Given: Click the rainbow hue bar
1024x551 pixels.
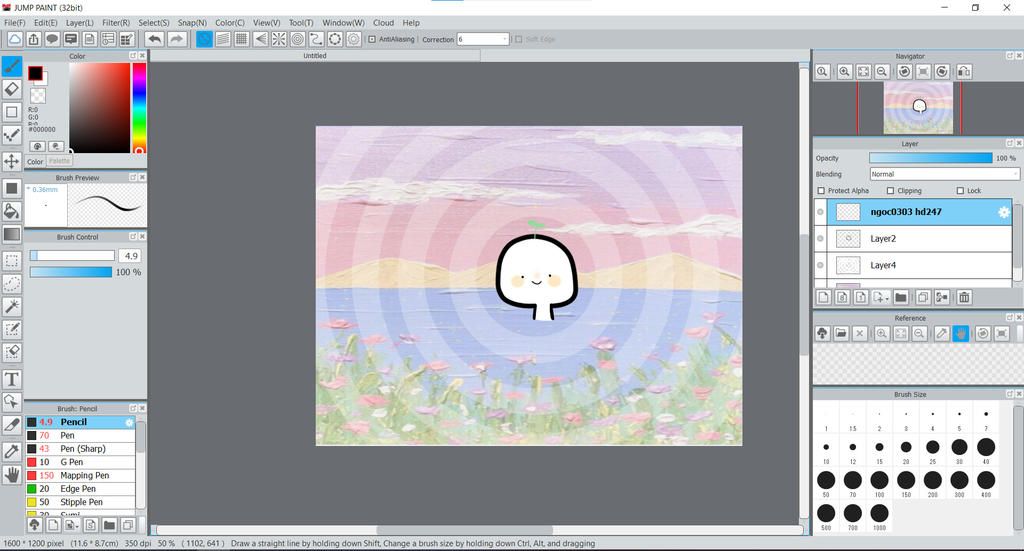Looking at the screenshot, I should coord(139,108).
